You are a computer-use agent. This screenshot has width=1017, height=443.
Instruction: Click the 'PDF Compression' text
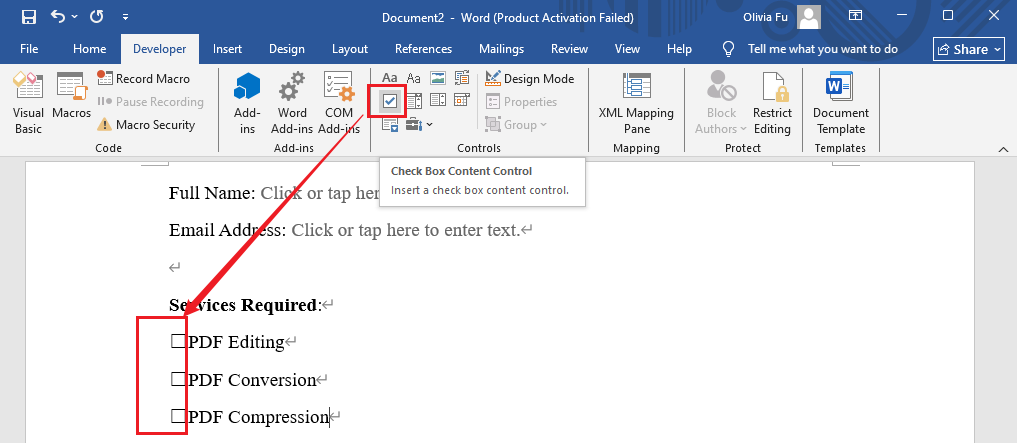tap(258, 417)
